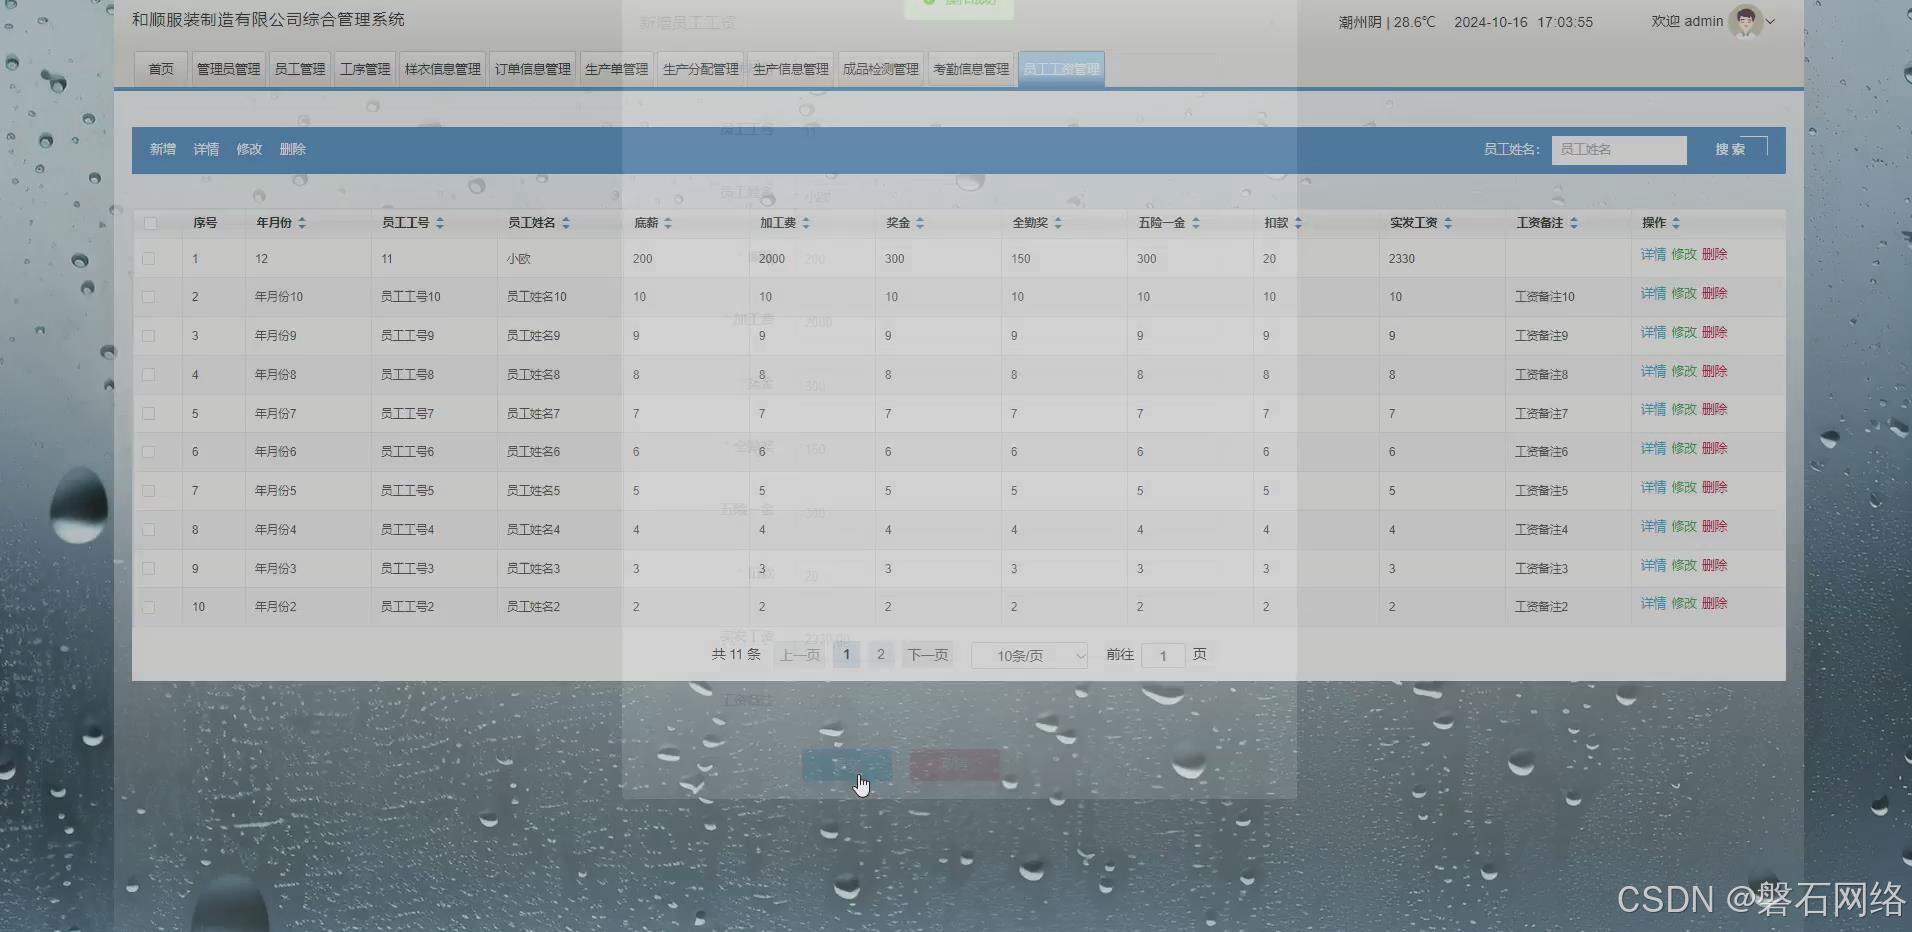The height and width of the screenshot is (932, 1912).
Task: Click 详情 in the blue toolbar
Action: 206,149
